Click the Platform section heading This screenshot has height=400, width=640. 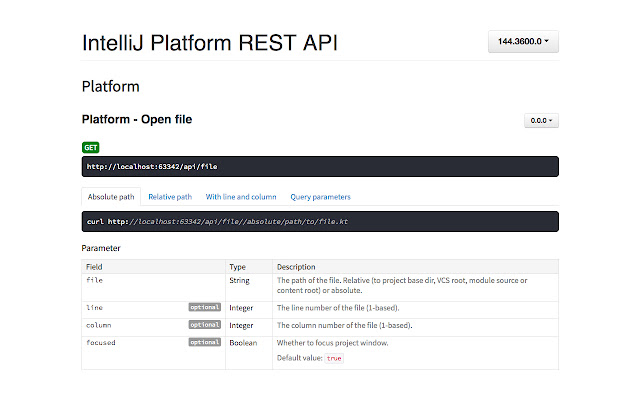110,87
